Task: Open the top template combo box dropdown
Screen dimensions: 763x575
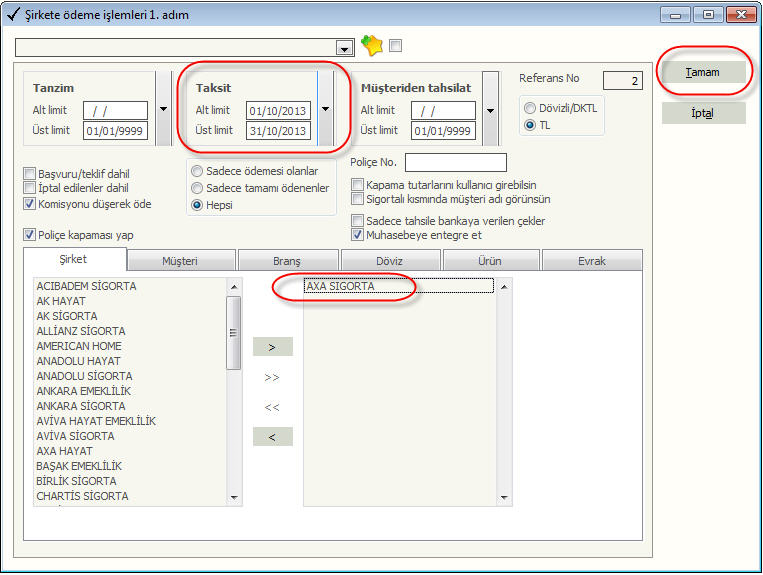Action: pos(345,48)
